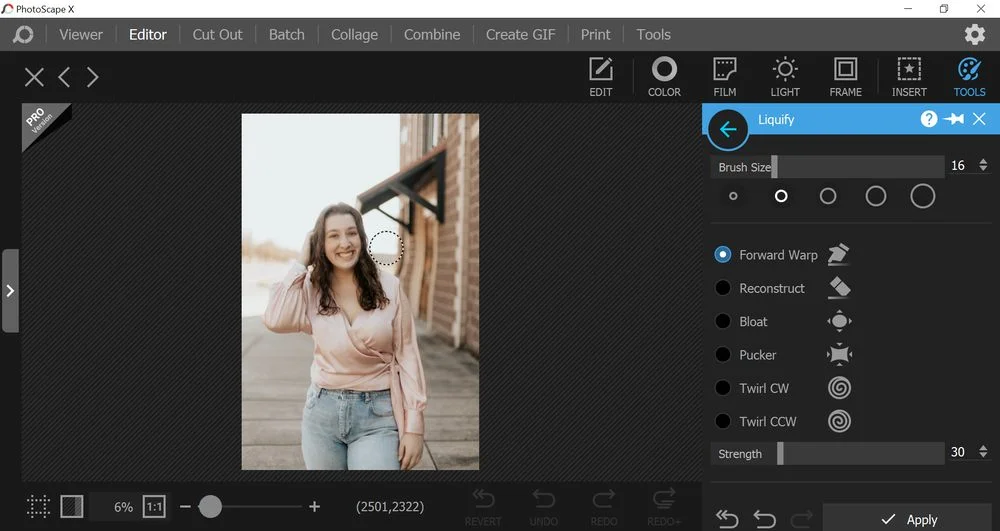1000x531 pixels.
Task: Switch to the Create GIF tab
Action: [520, 34]
